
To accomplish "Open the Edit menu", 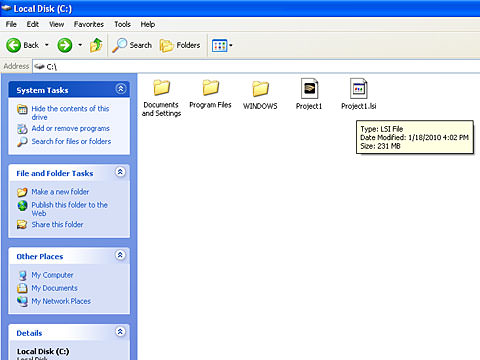I will pos(33,24).
